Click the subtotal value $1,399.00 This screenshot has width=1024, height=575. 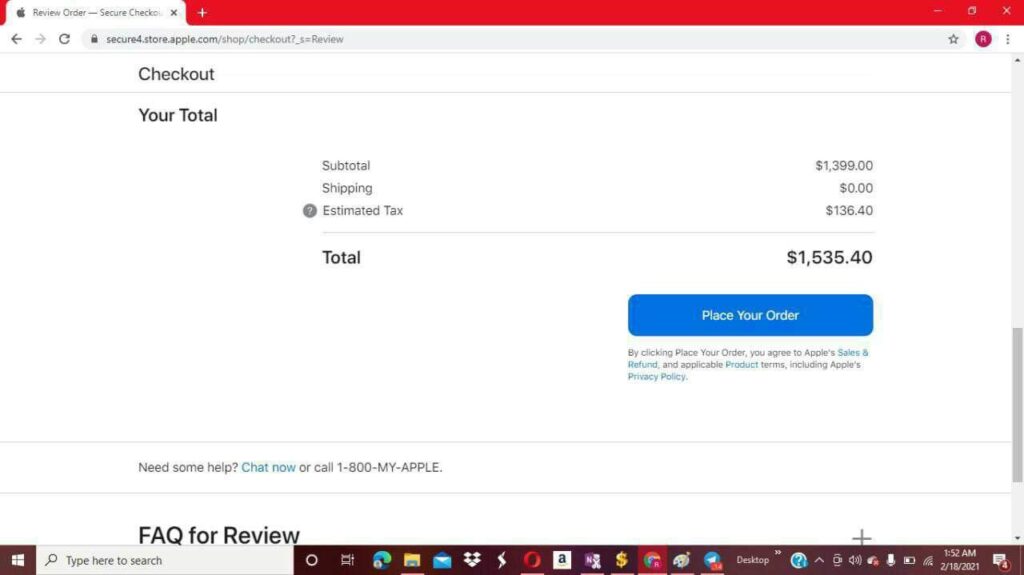(x=844, y=165)
